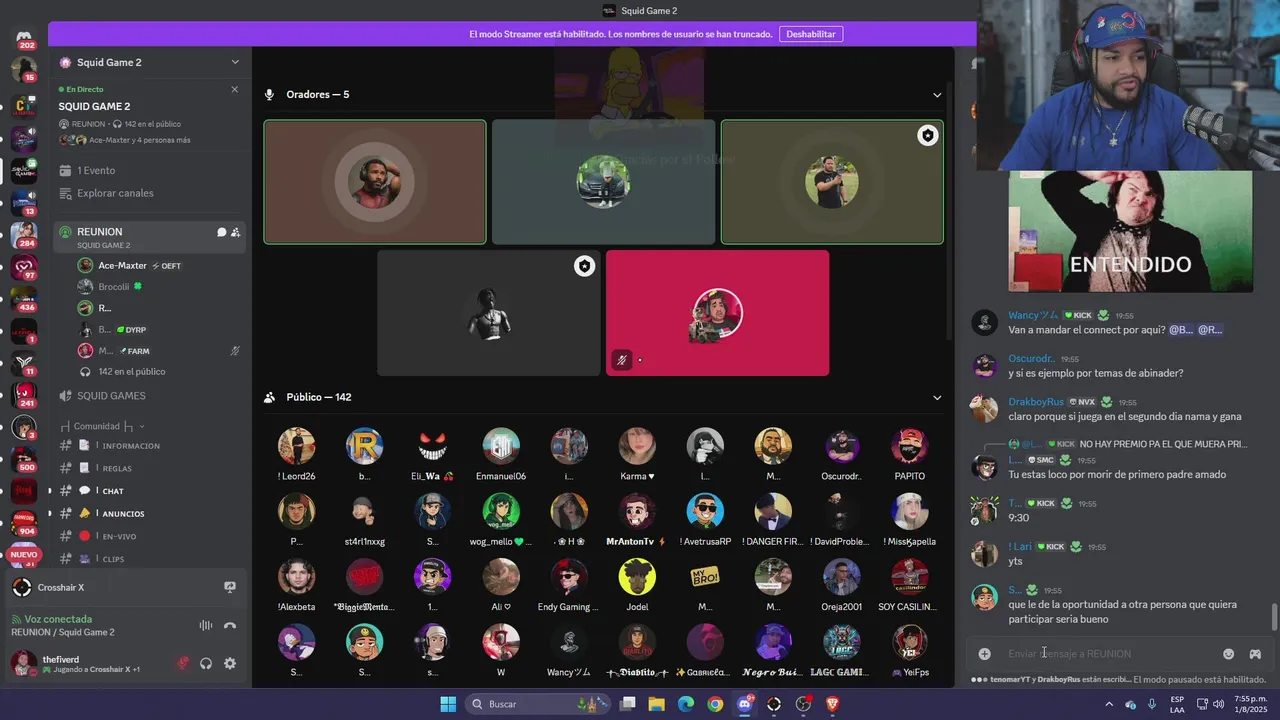Open chat icon on REUNION channel

pos(221,232)
